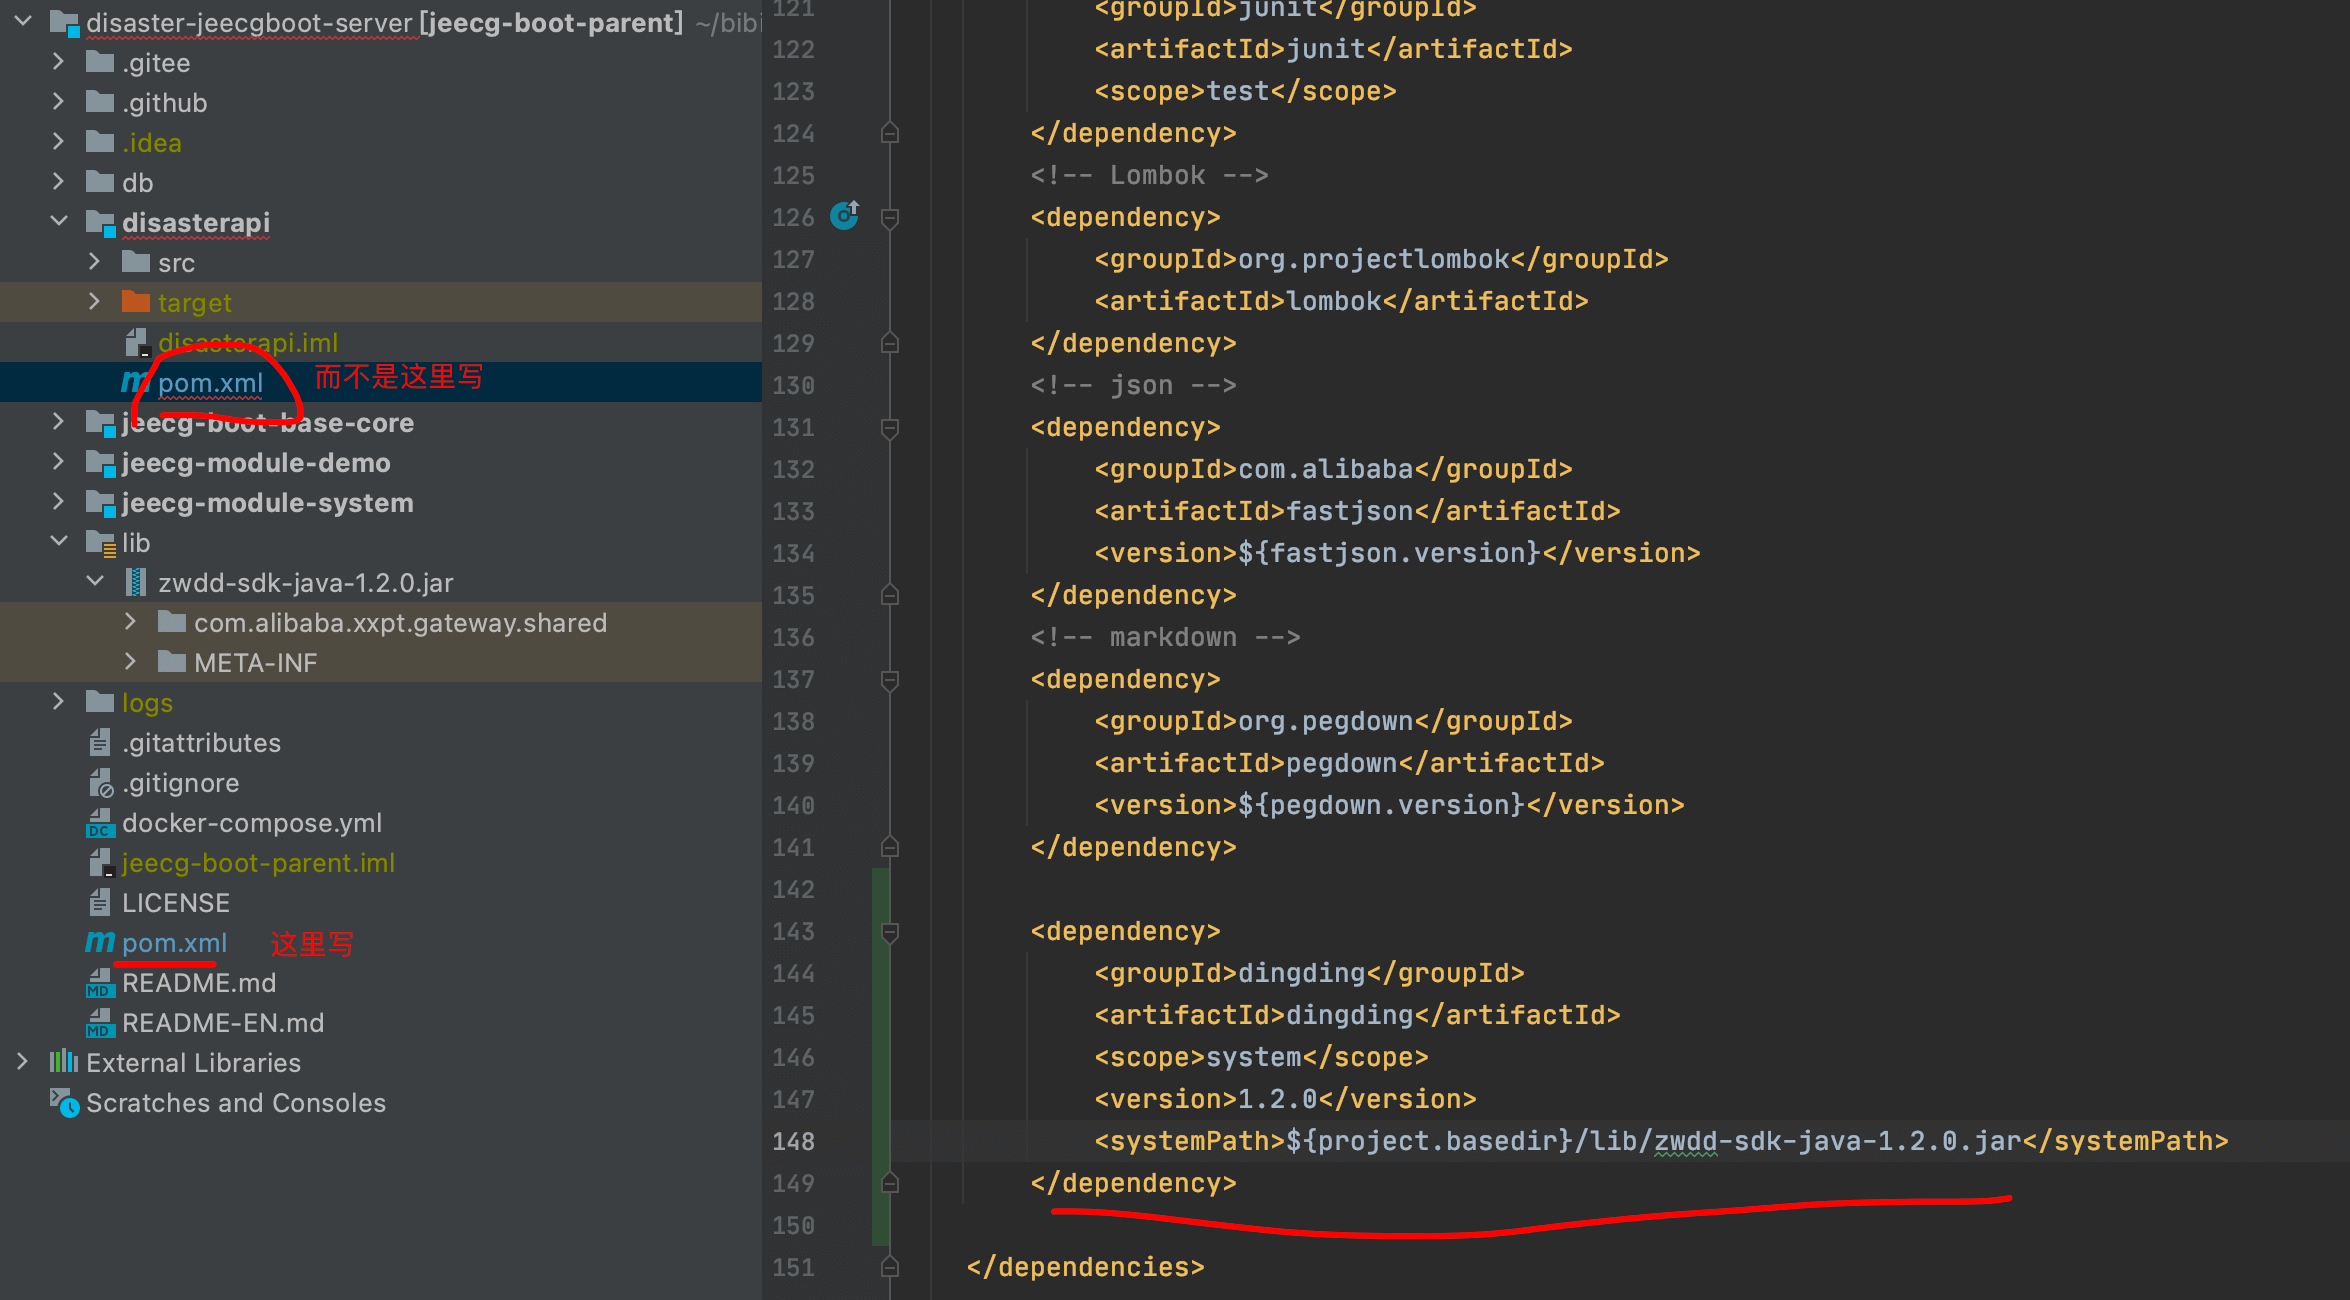Click the zwdd-sdk-java-1.2.0.jar archive icon
This screenshot has height=1300, width=2350.
pos(136,582)
